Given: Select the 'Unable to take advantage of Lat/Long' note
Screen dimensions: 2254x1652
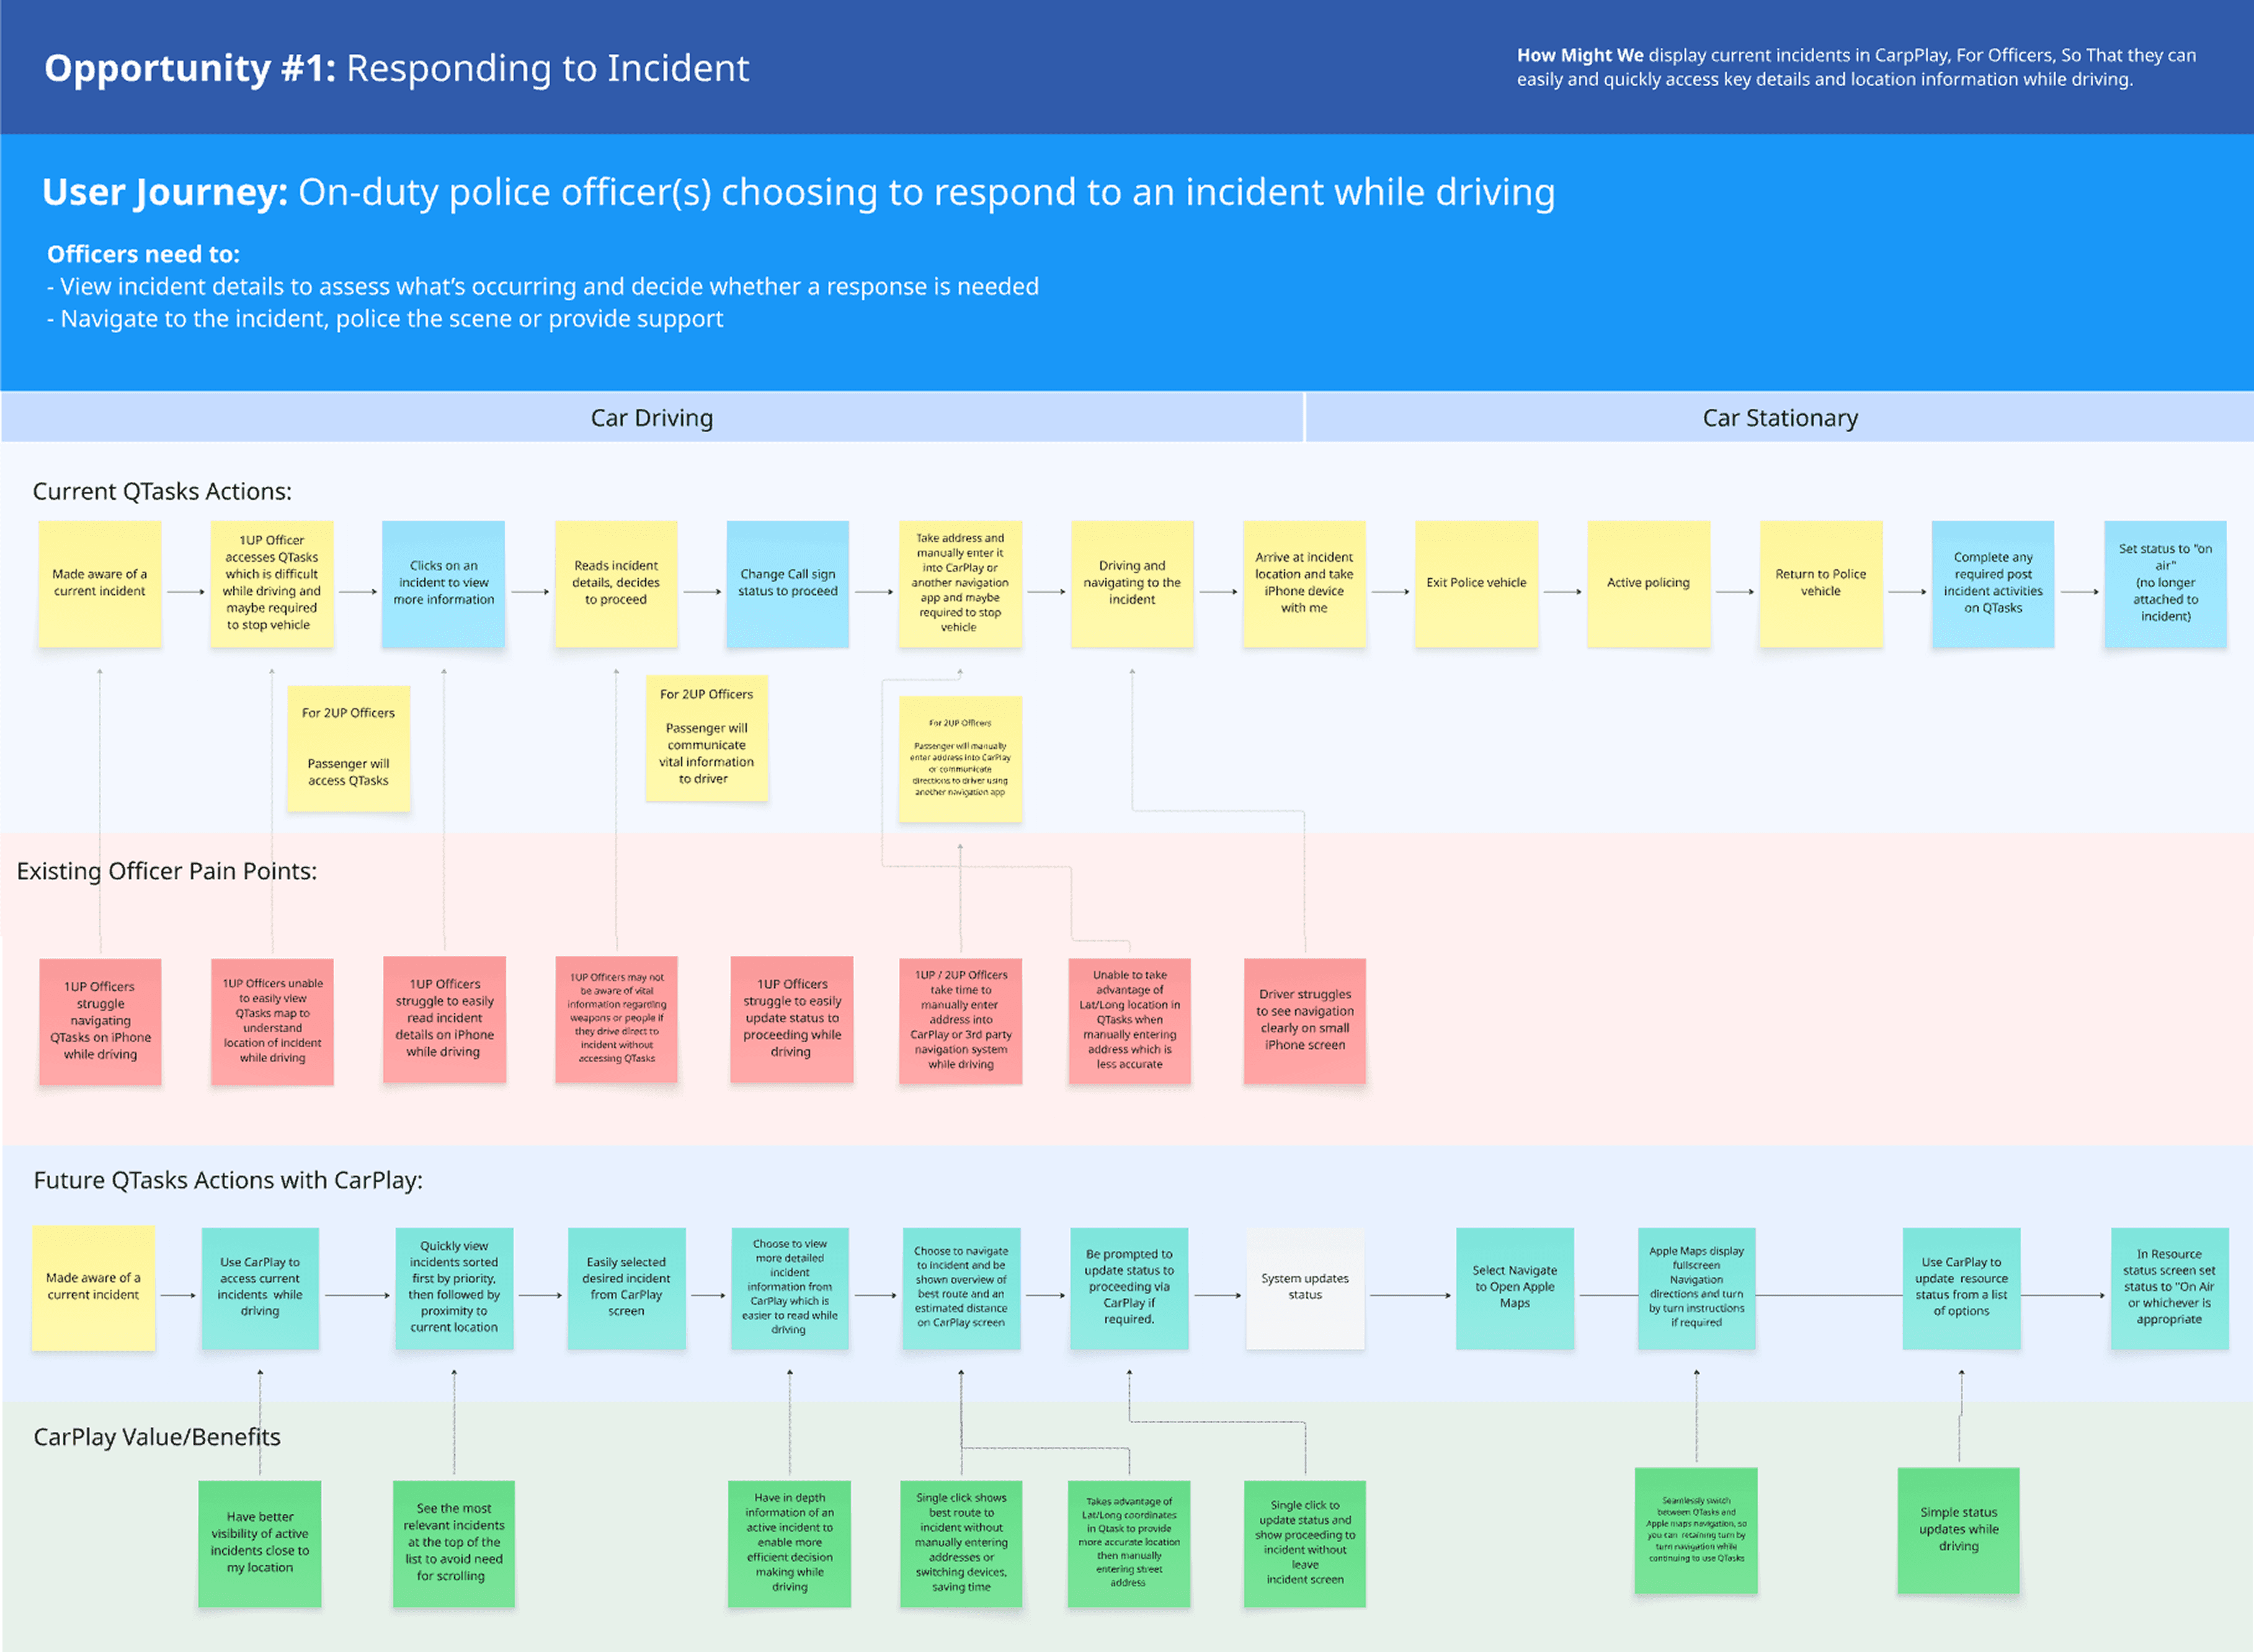Looking at the screenshot, I should pos(1129,1020).
